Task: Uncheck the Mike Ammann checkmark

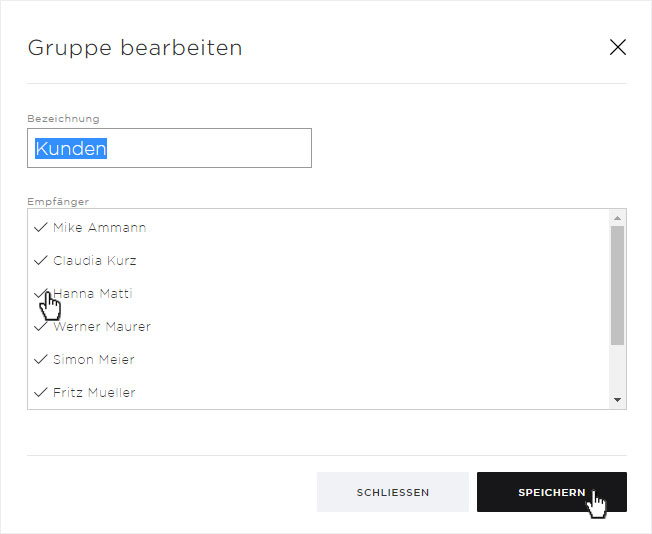Action: click(x=40, y=227)
